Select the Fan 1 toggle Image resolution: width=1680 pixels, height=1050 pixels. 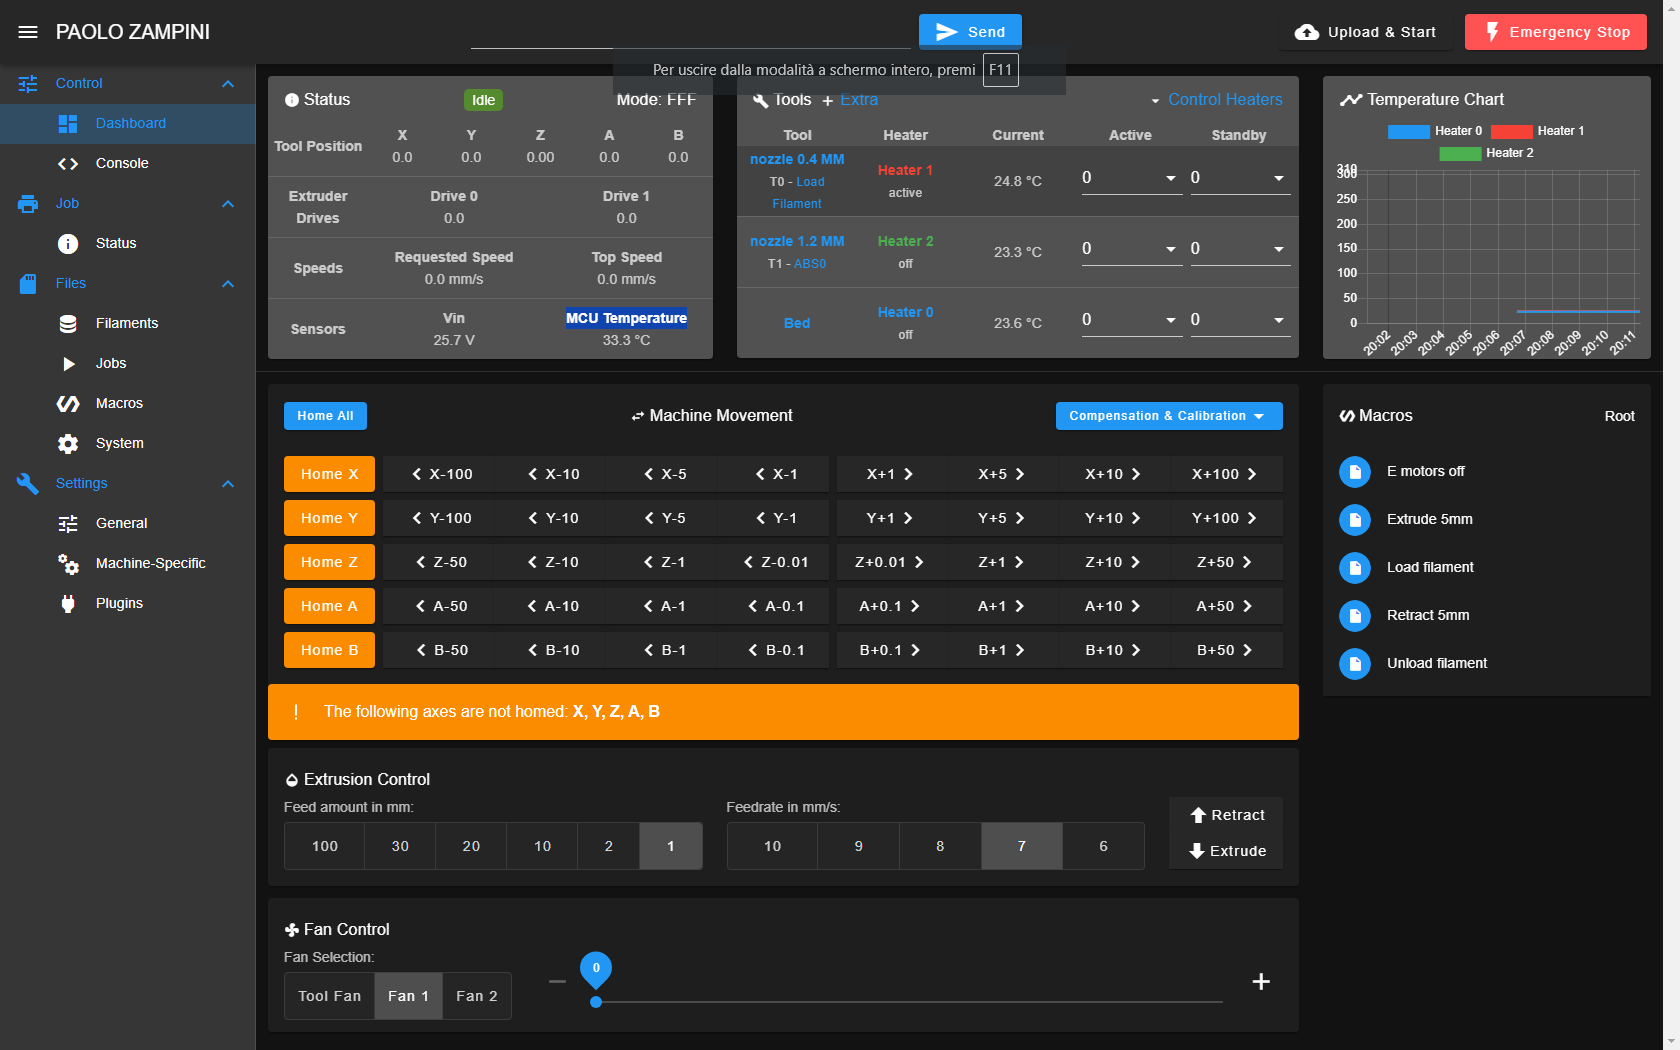[408, 996]
